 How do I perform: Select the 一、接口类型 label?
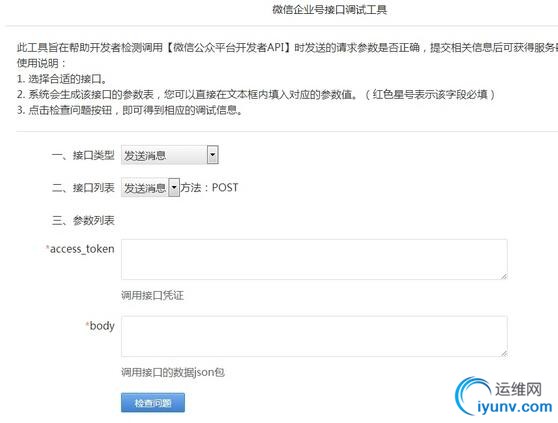click(83, 155)
